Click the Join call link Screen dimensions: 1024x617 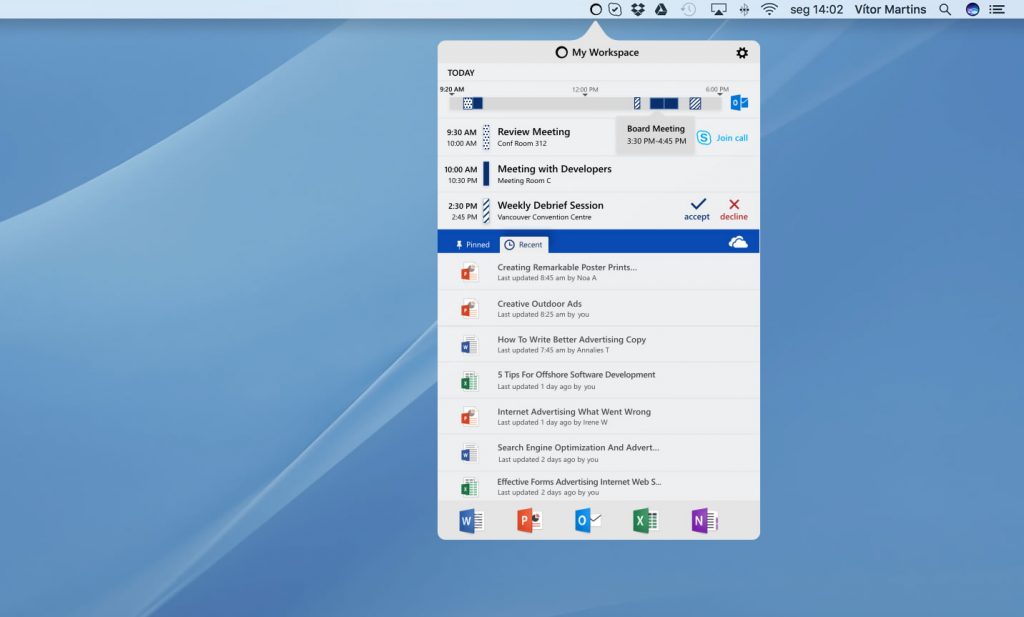click(732, 138)
